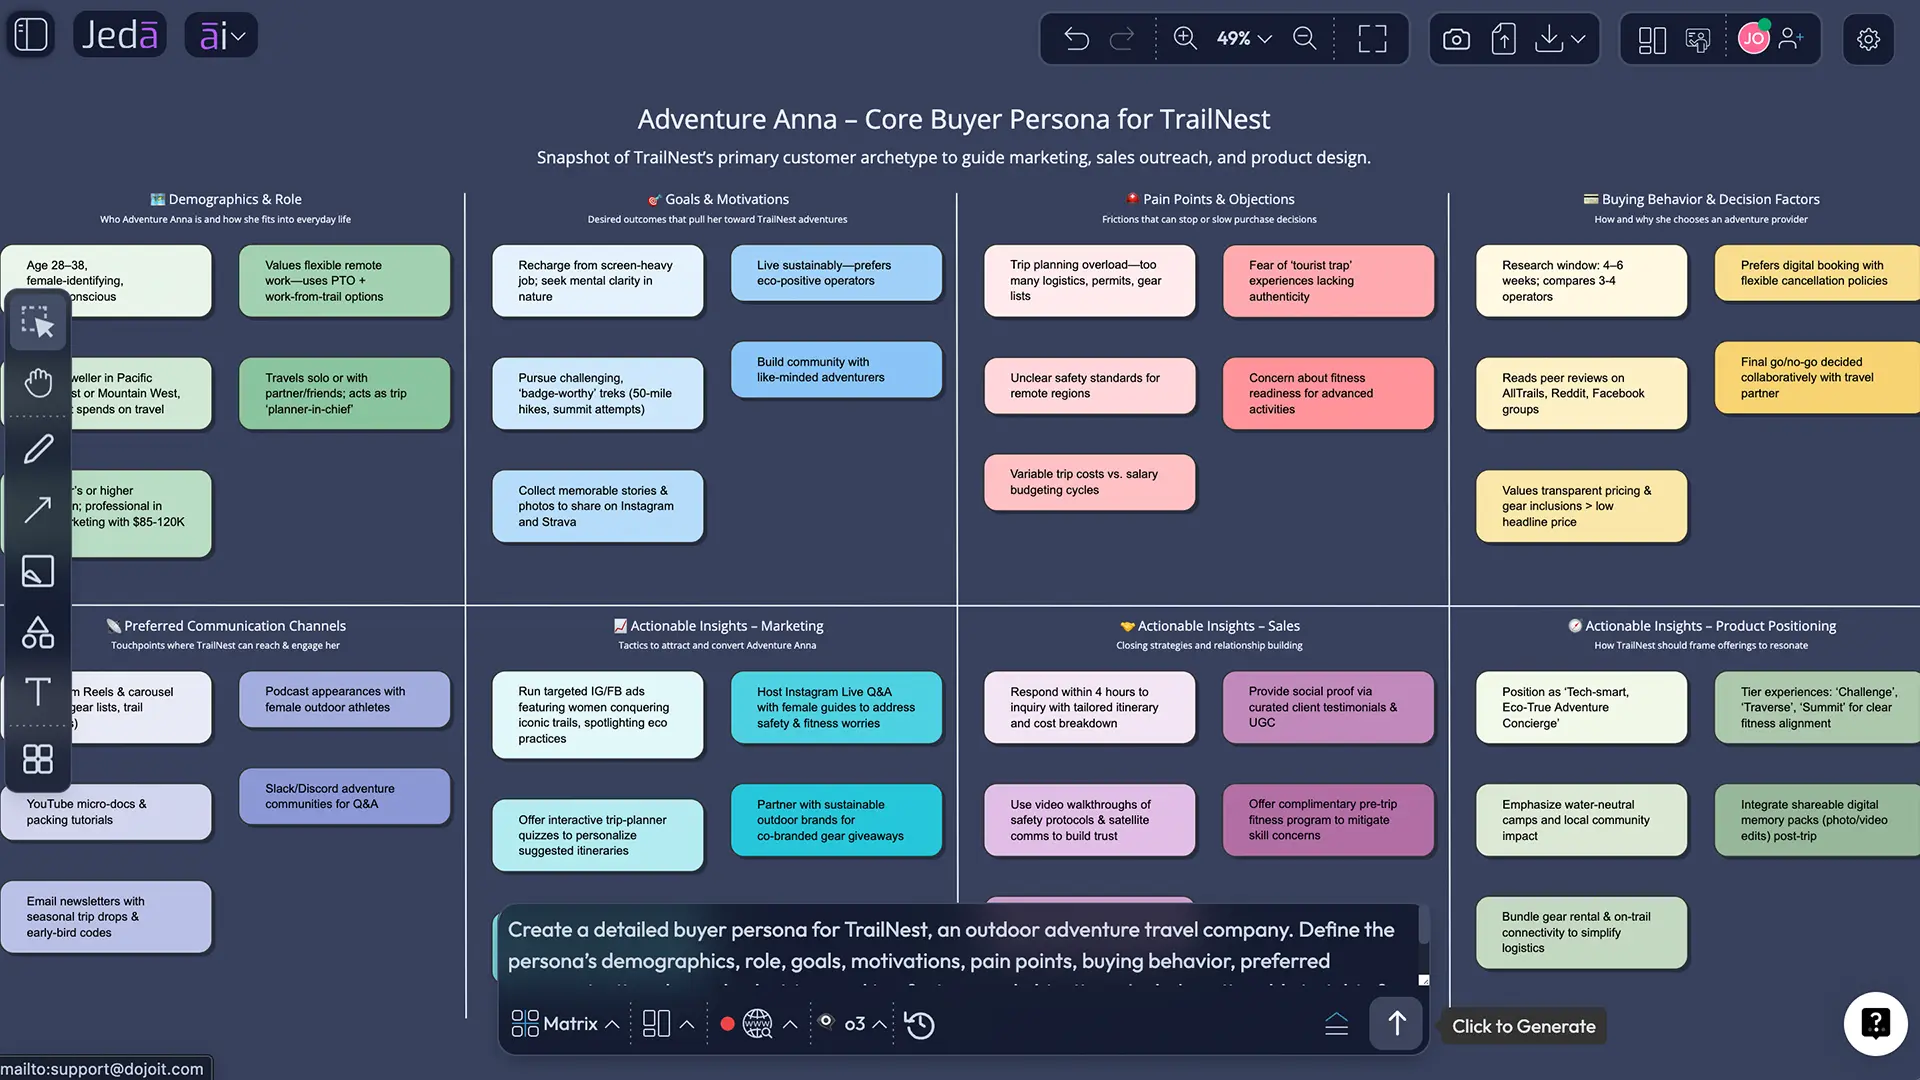The image size is (1920, 1080).
Task: Open the JO user avatar
Action: pos(1753,39)
